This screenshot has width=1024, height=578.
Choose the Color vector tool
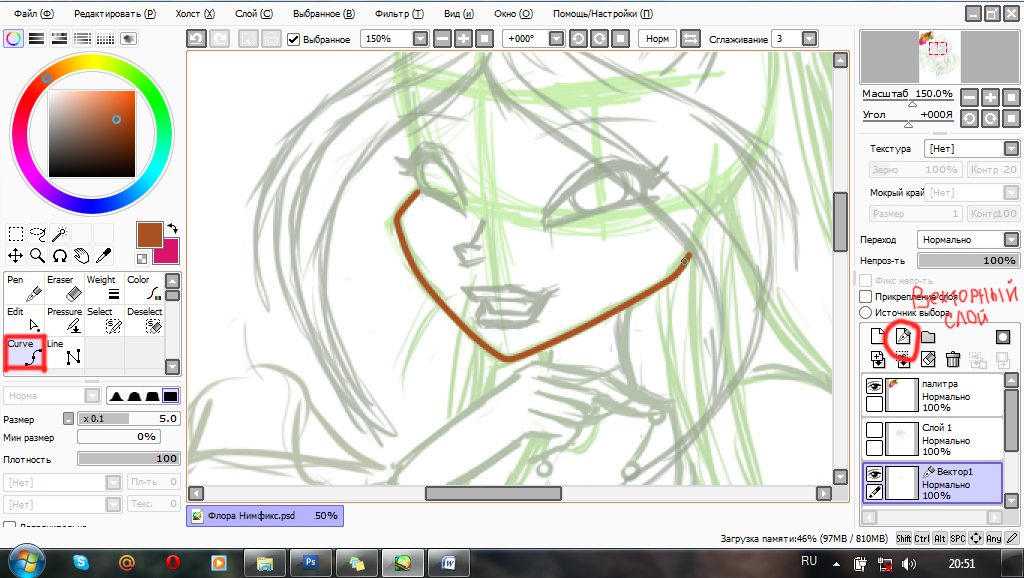pyautogui.click(x=144, y=288)
